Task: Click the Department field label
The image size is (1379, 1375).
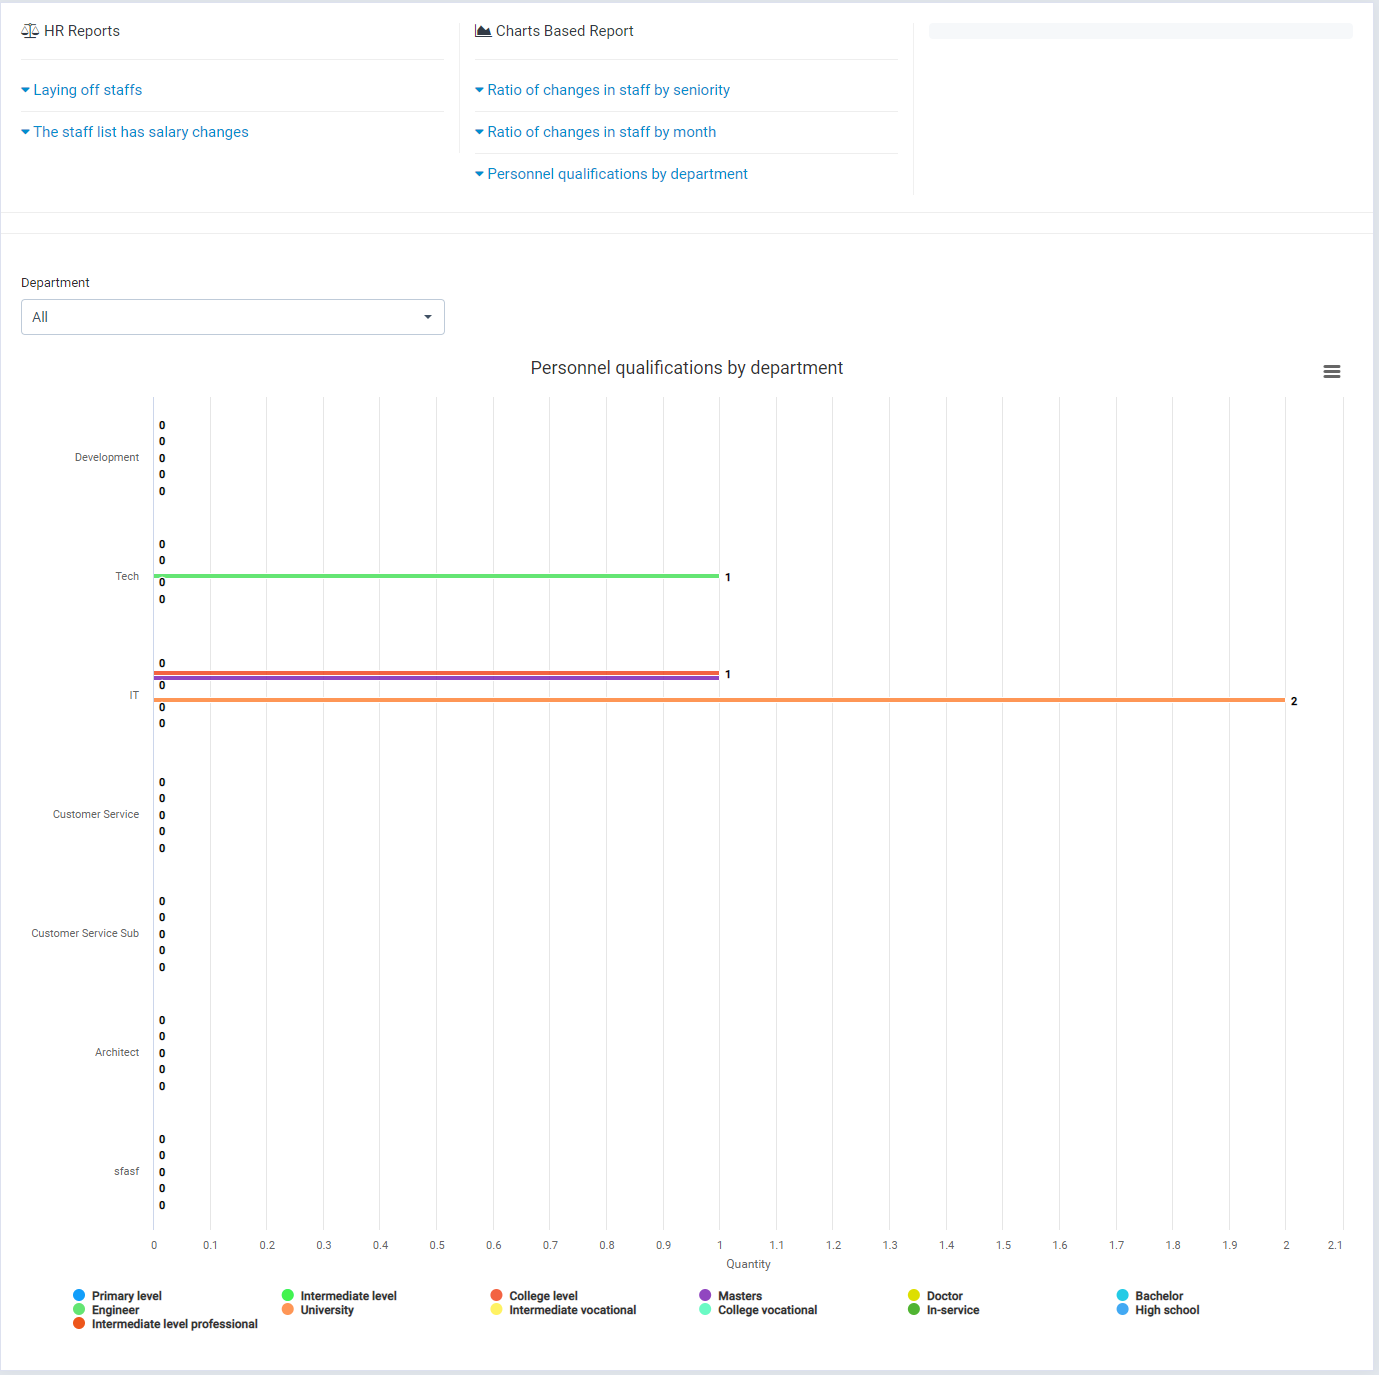Action: [x=55, y=283]
